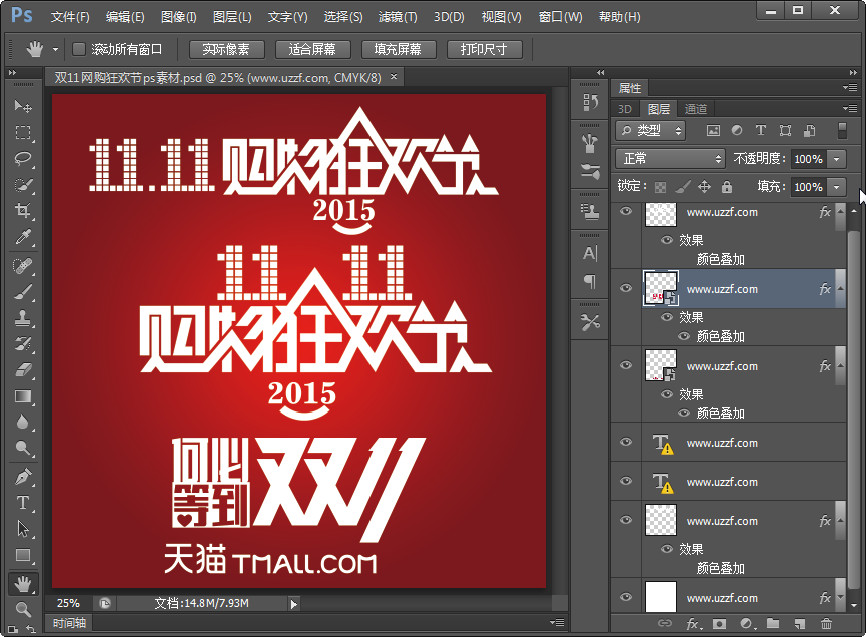Select the Crop tool
The width and height of the screenshot is (866, 637).
coord(23,210)
